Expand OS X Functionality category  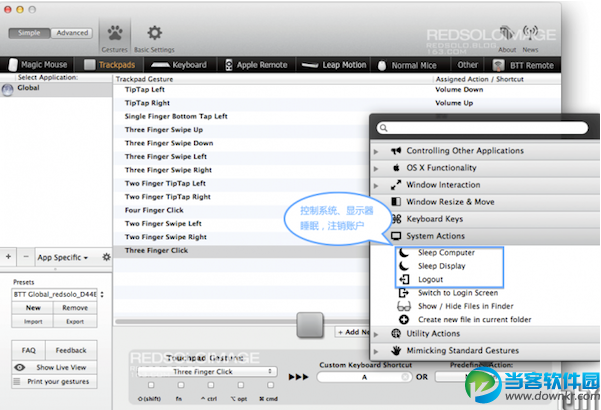[376, 169]
